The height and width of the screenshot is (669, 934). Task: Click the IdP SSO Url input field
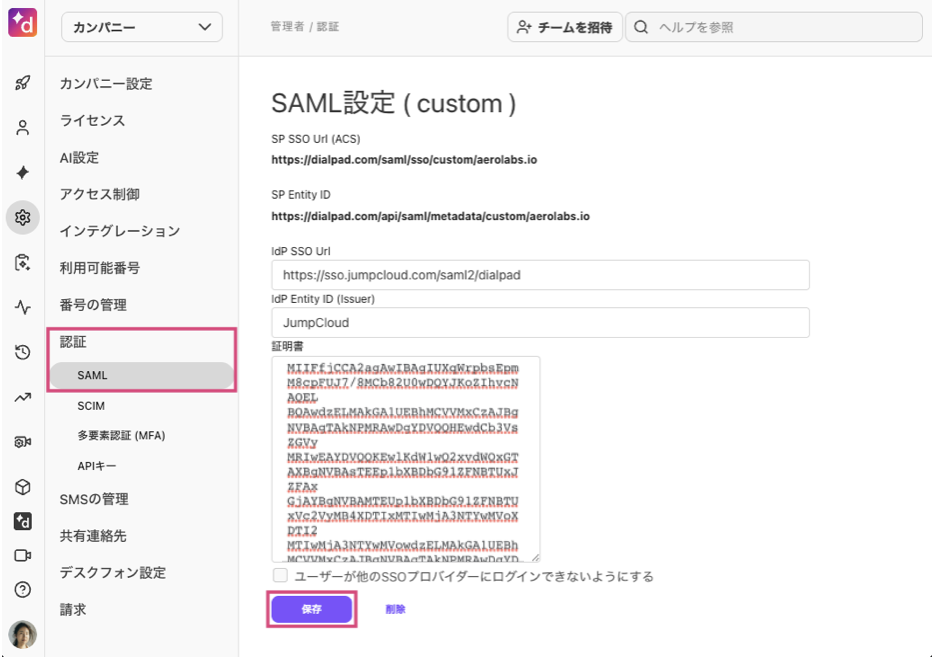pos(540,275)
